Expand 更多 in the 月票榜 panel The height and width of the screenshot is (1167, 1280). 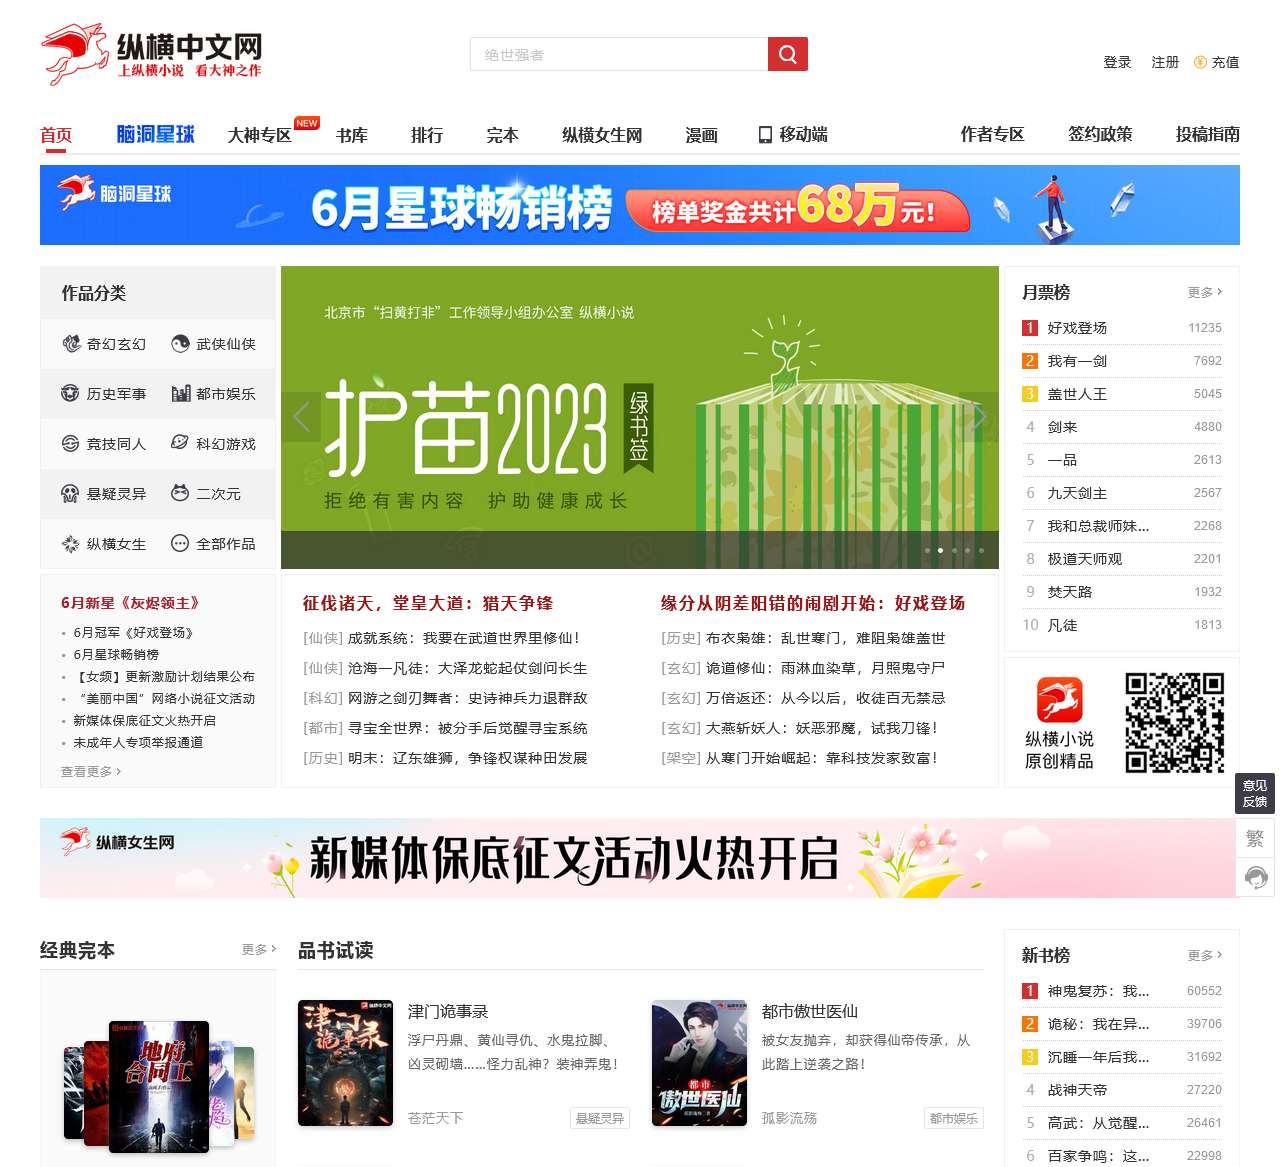coord(1205,292)
